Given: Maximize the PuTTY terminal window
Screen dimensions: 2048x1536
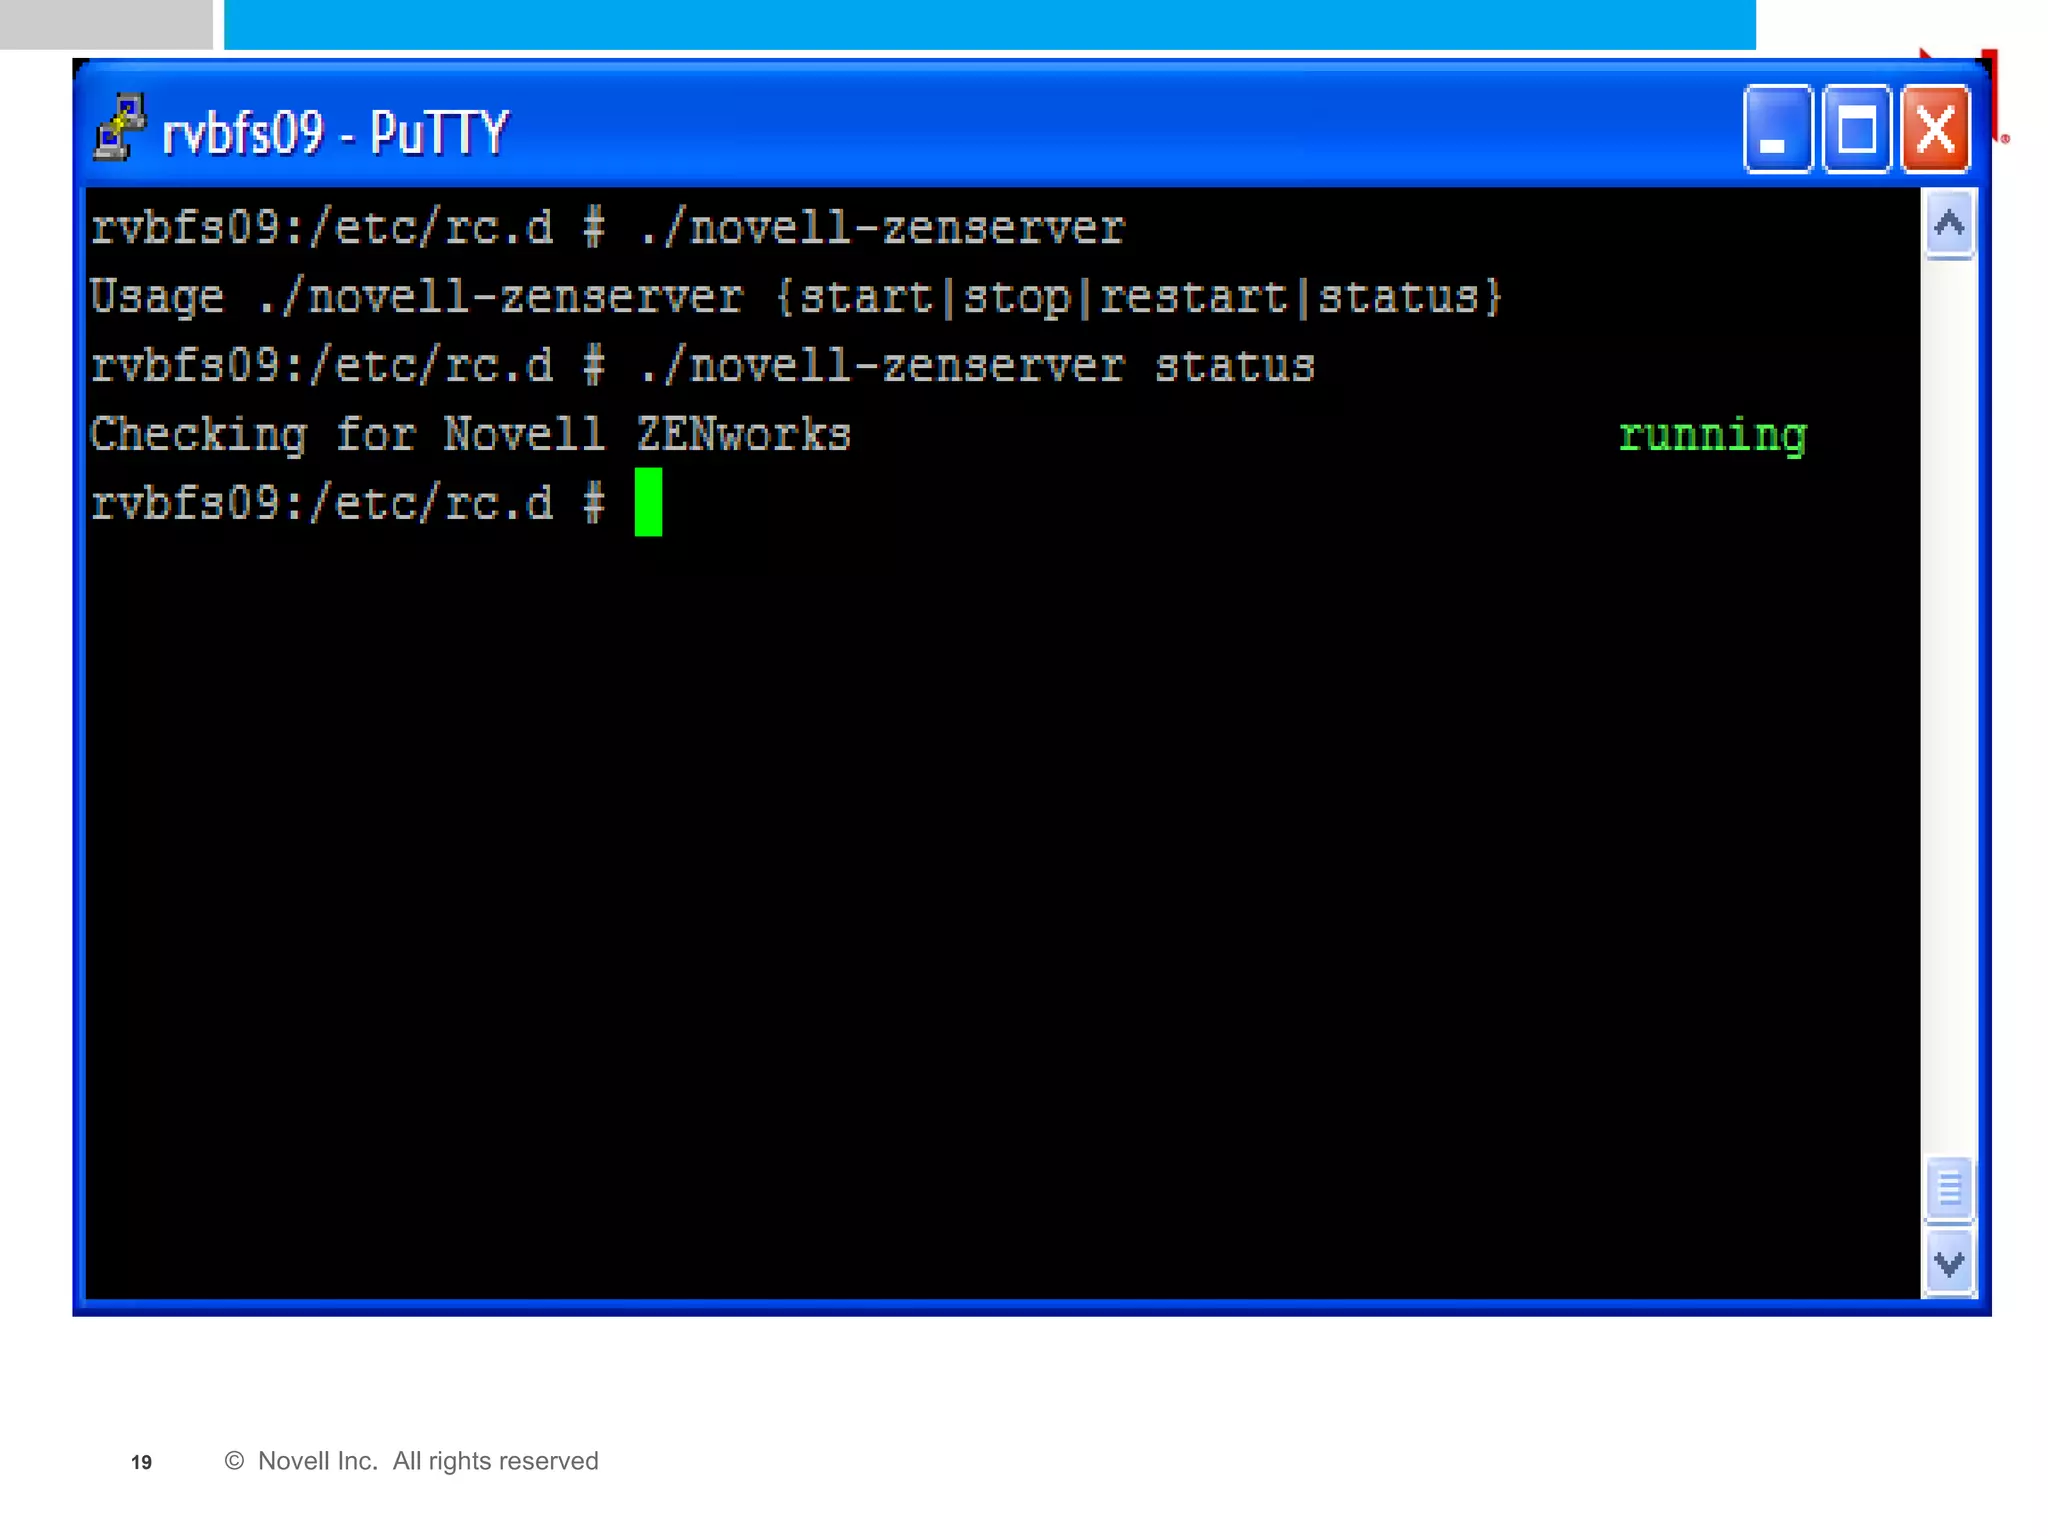Looking at the screenshot, I should [1856, 130].
